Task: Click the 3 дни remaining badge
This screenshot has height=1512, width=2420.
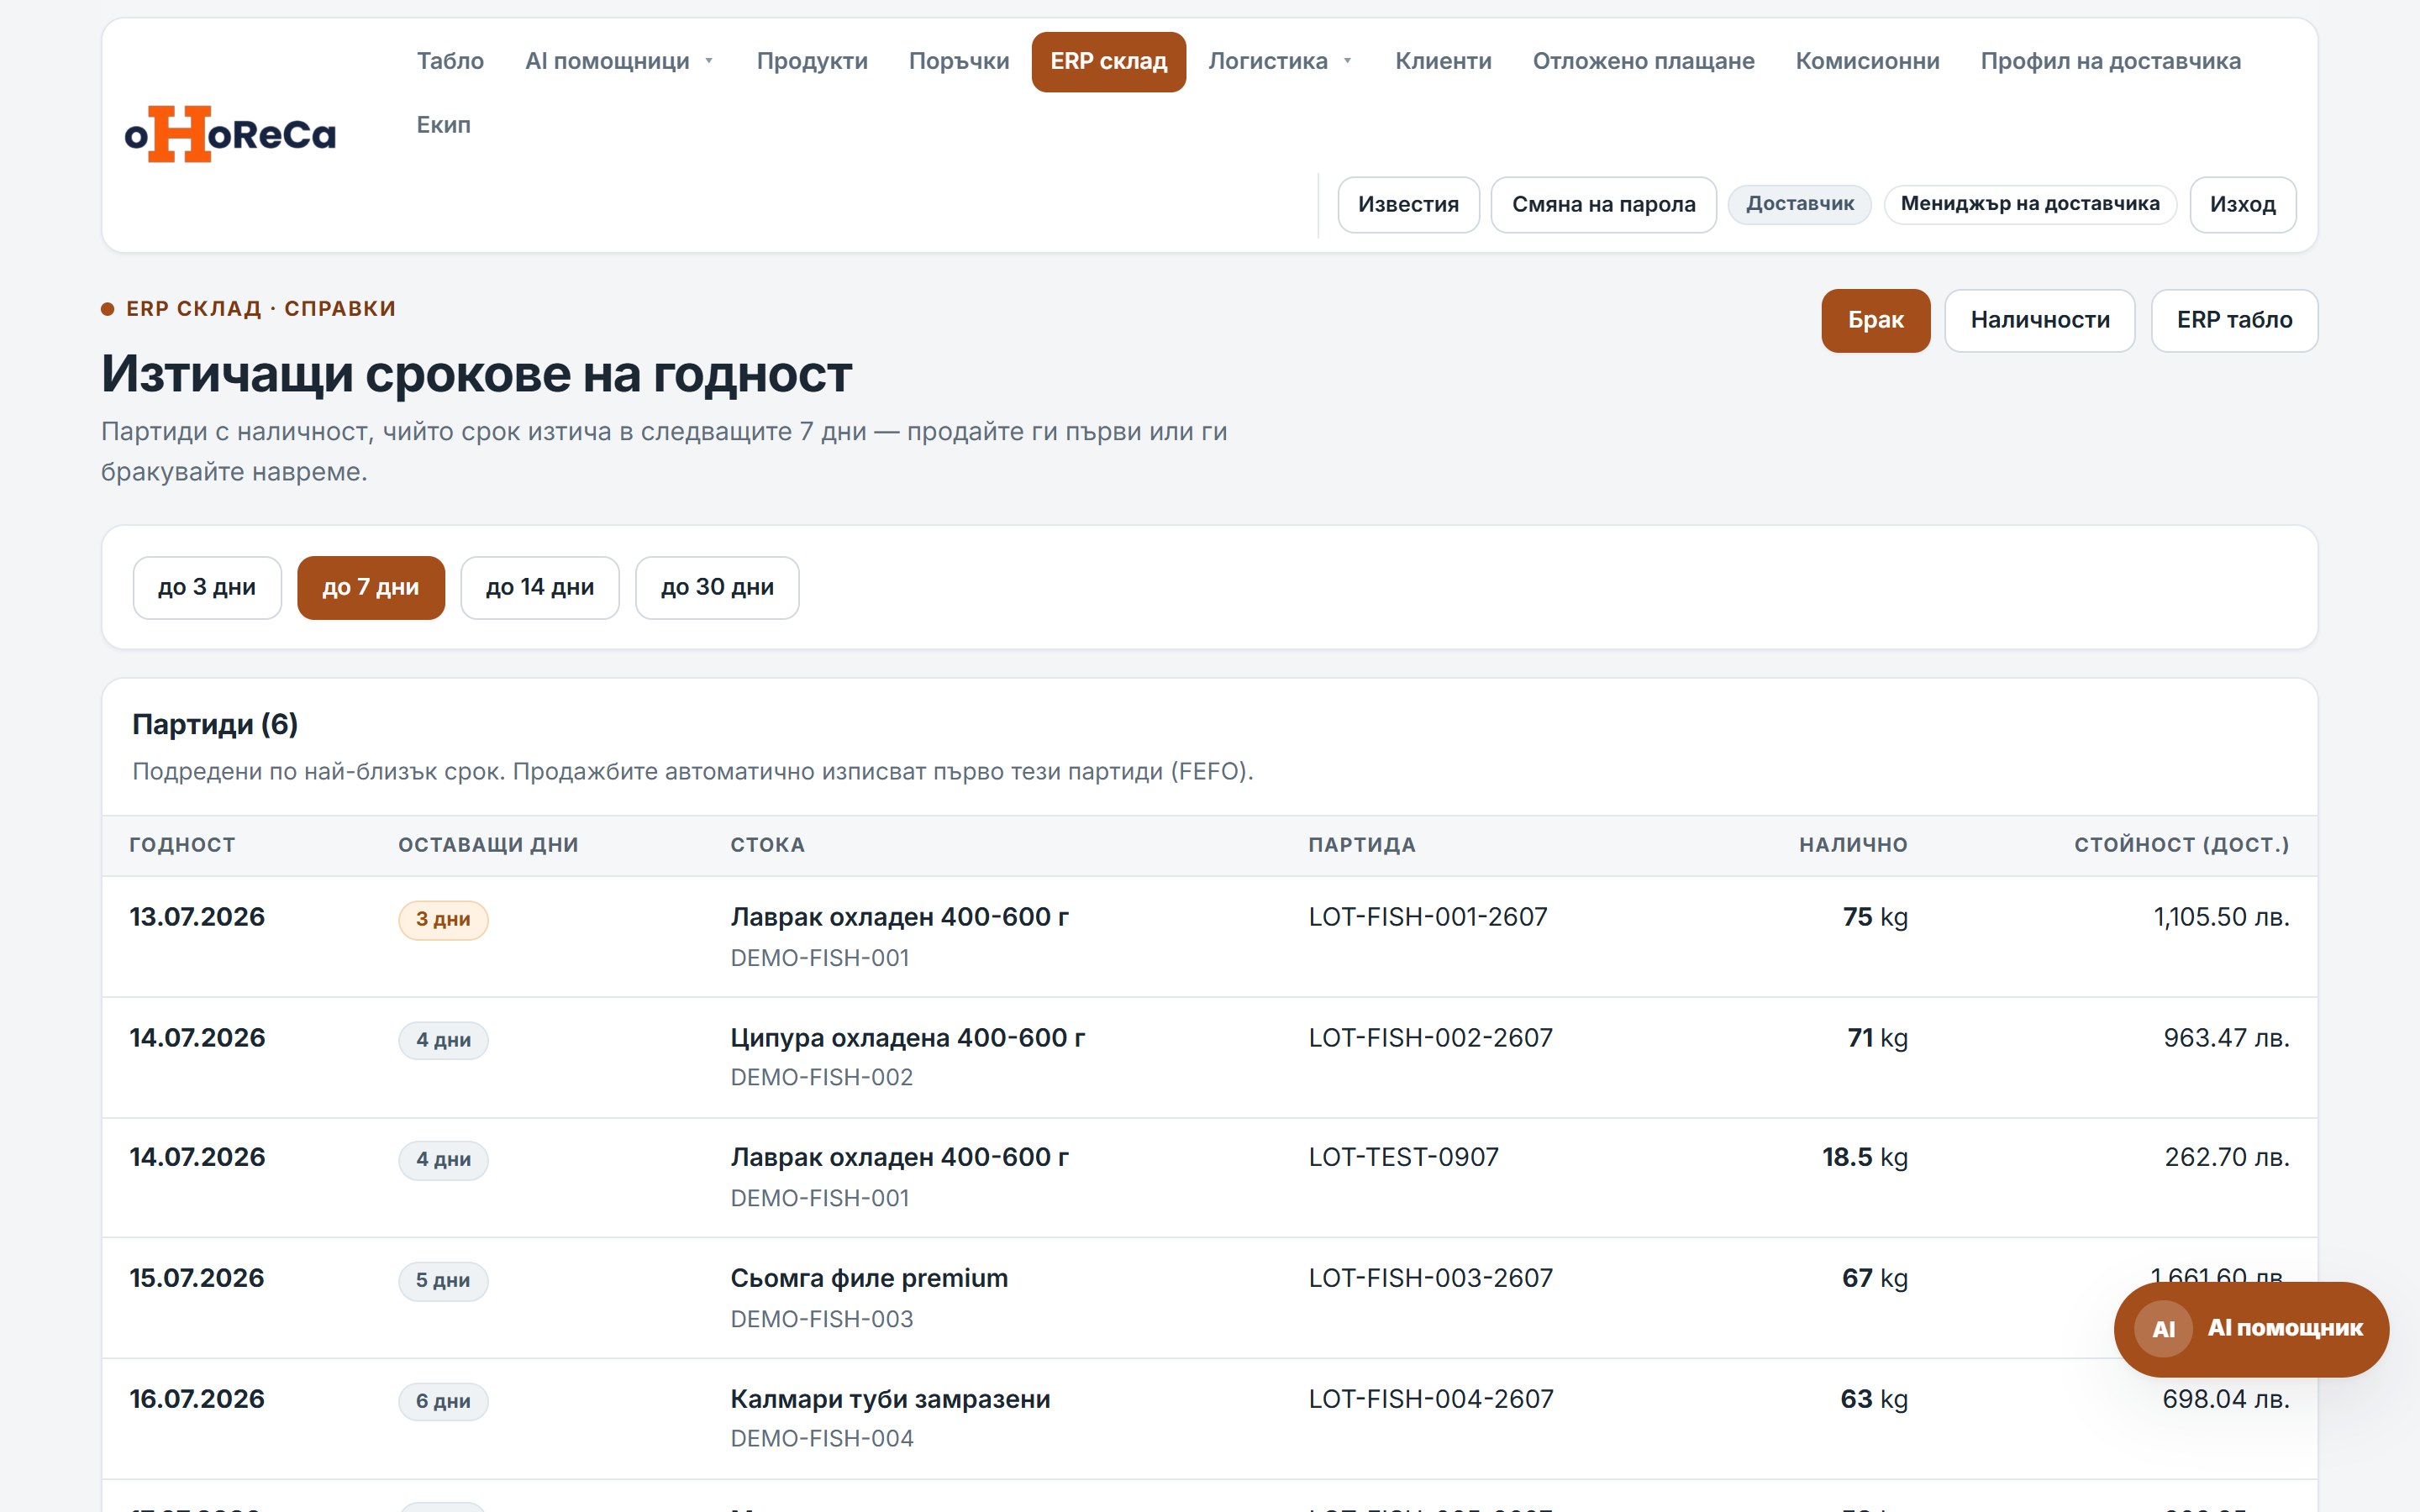Action: point(443,919)
